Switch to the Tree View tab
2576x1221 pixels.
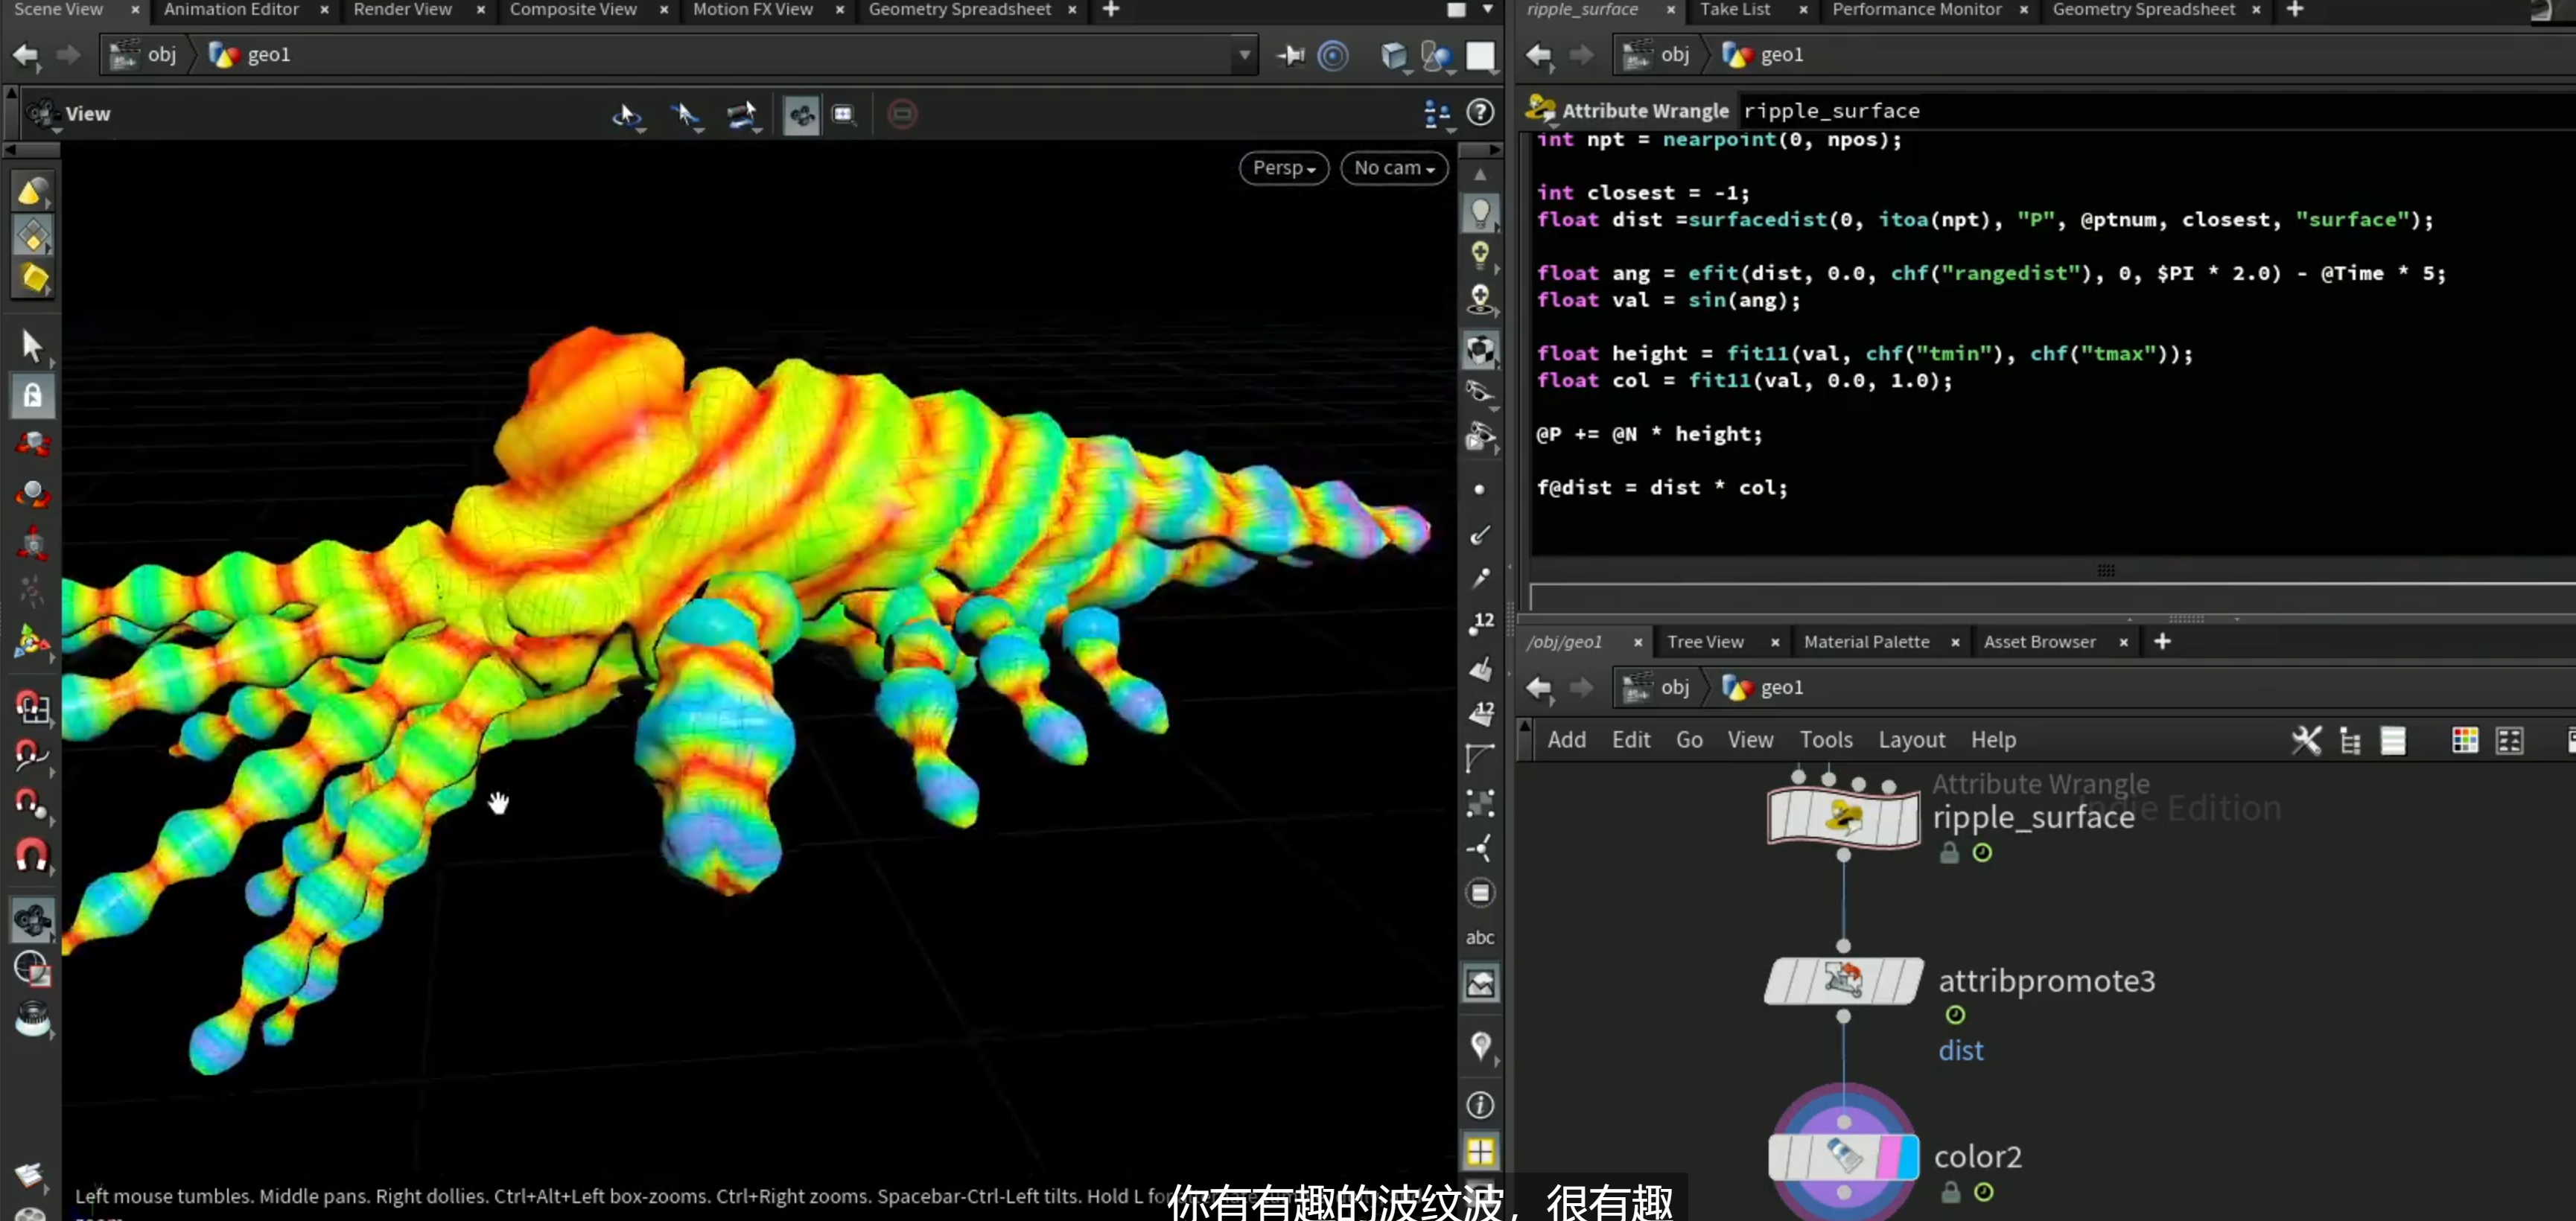(x=1705, y=642)
